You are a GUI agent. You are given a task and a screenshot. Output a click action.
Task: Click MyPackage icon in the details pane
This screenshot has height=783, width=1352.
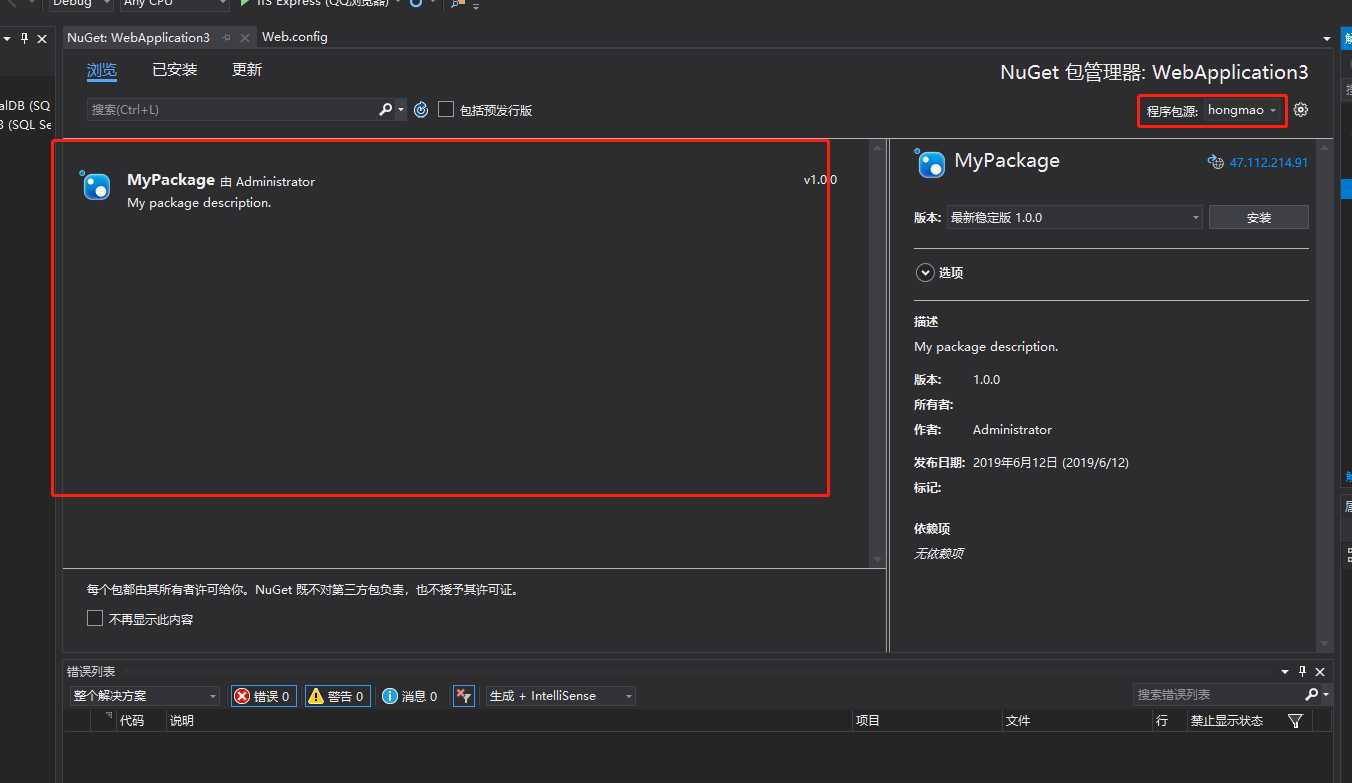coord(930,163)
